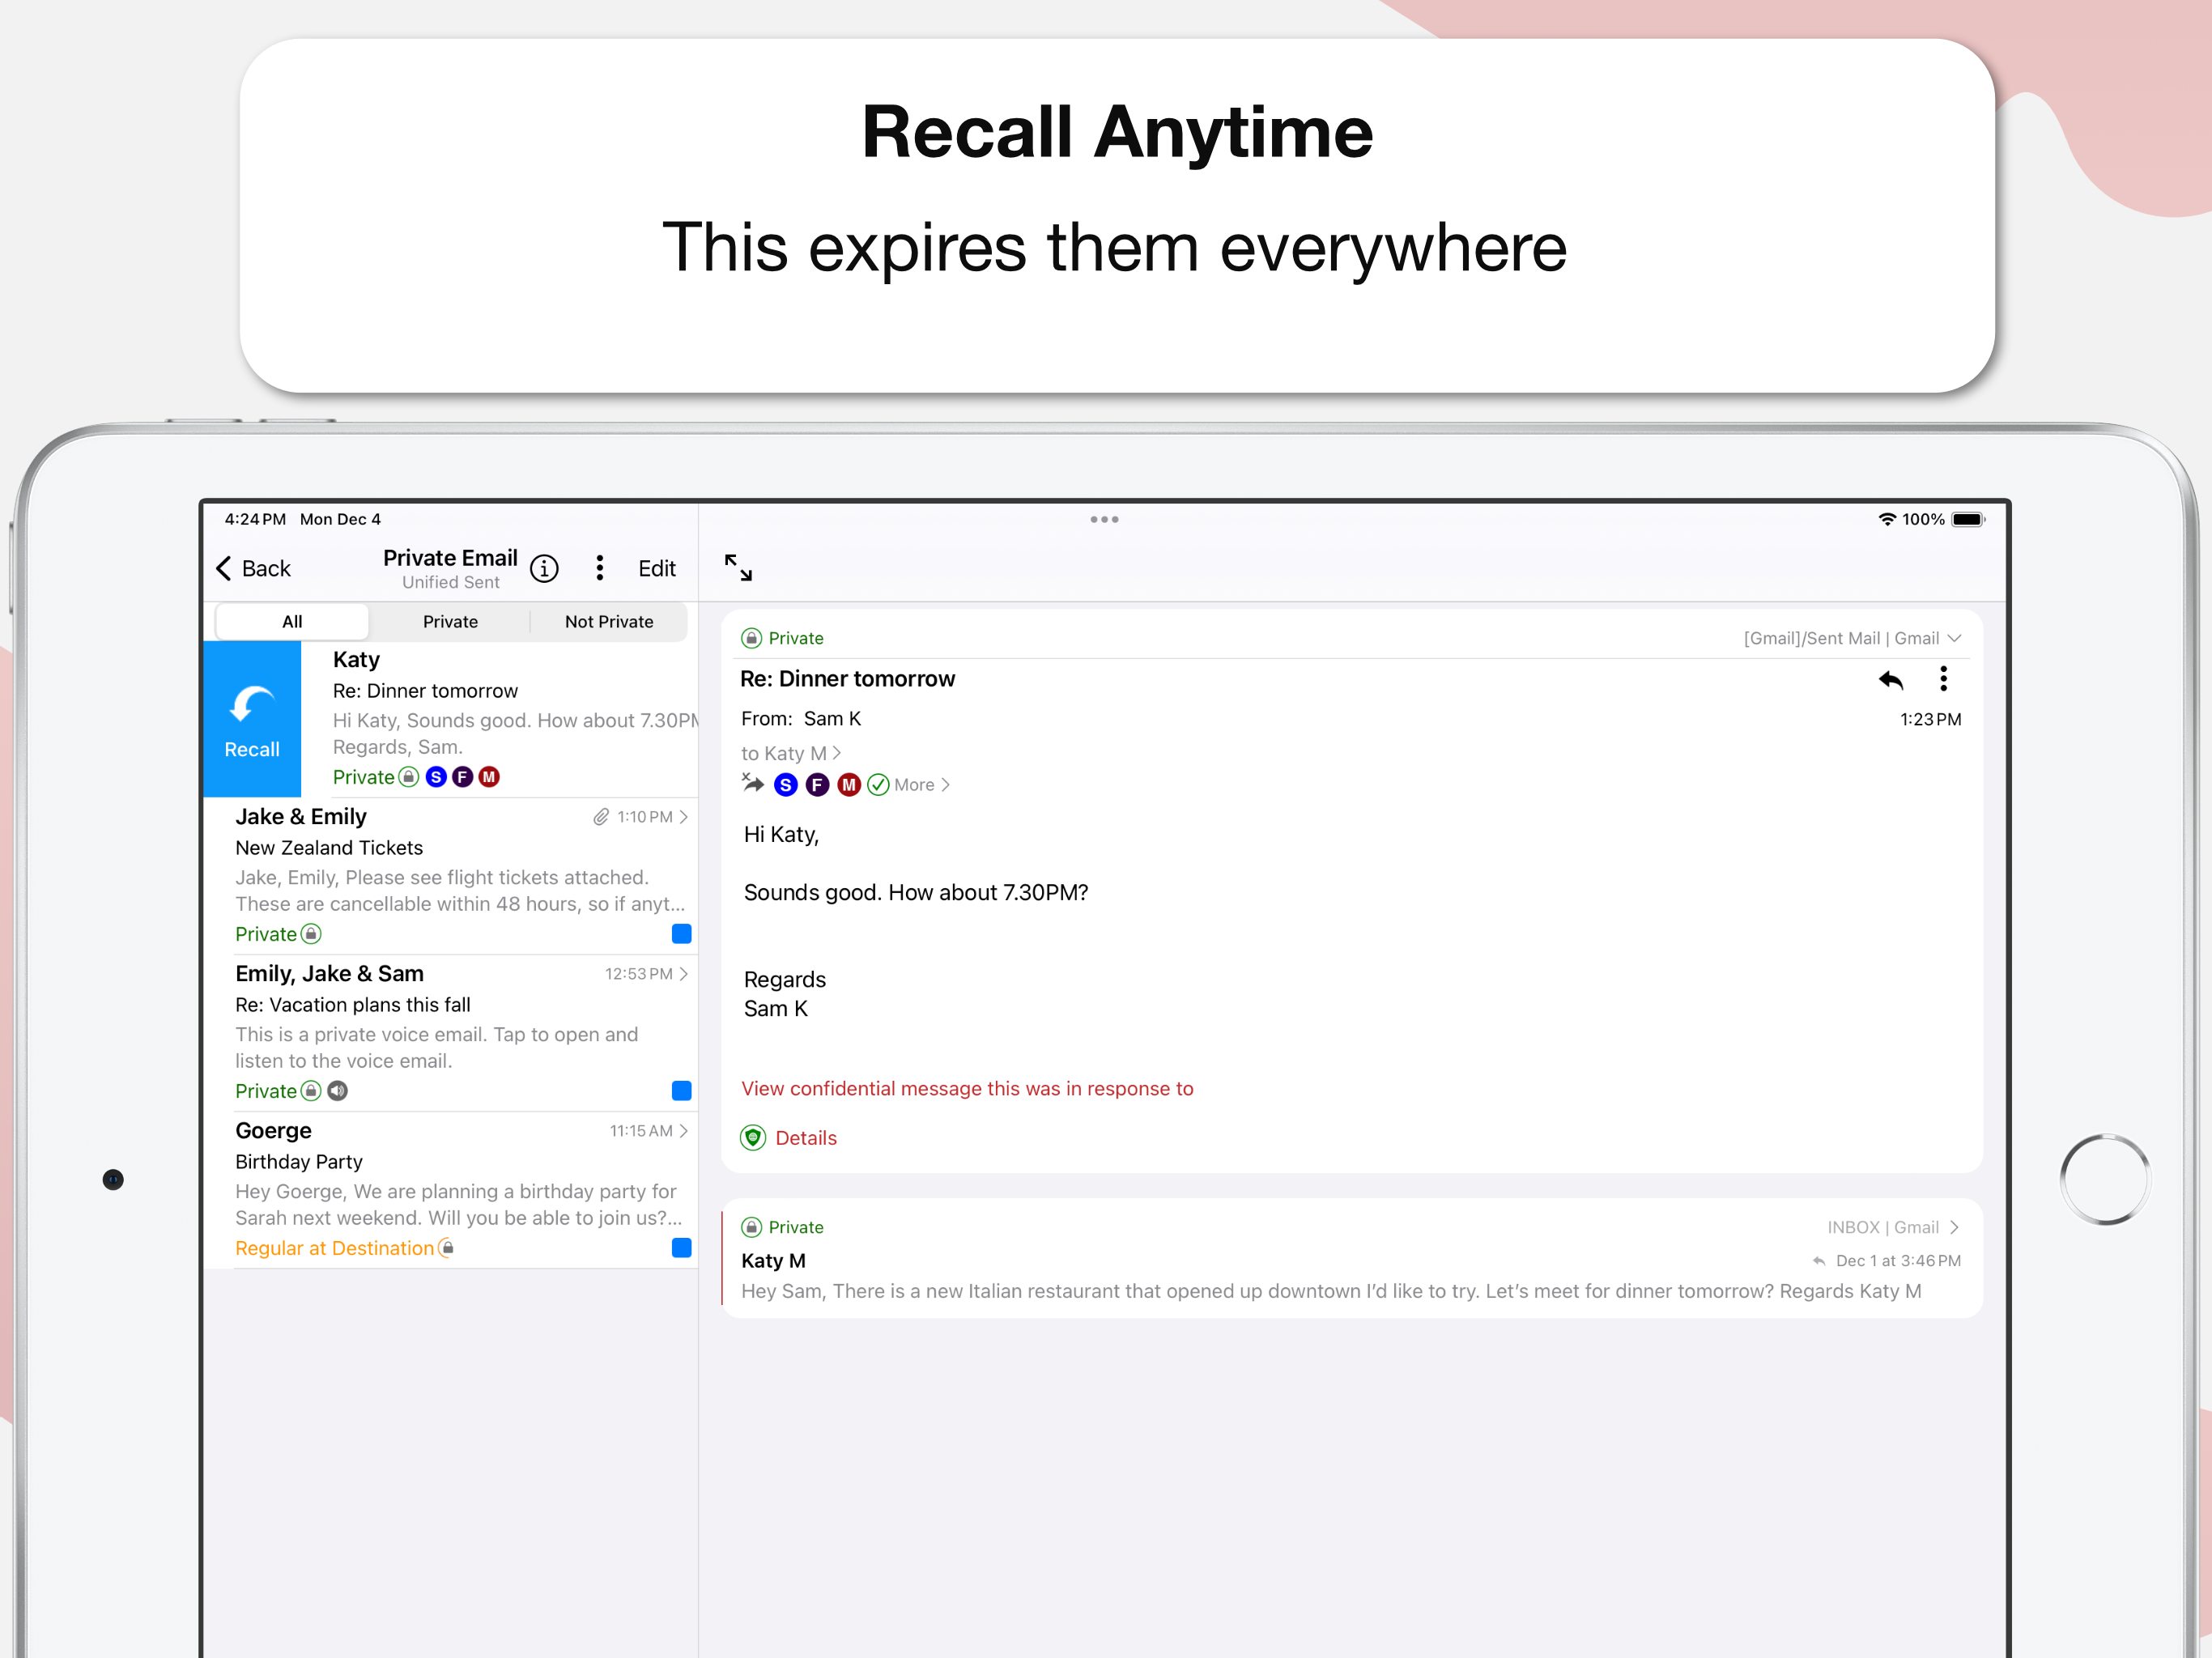Click the red M badge in the message header
The image size is (2212, 1658).
(849, 785)
